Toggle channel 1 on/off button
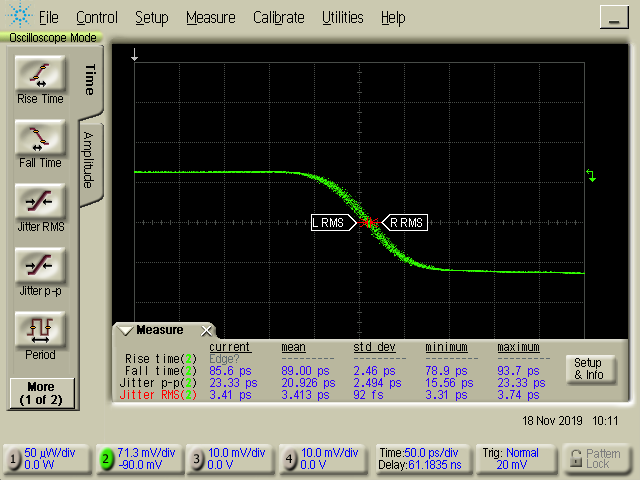This screenshot has width=640, height=480. (x=14, y=459)
